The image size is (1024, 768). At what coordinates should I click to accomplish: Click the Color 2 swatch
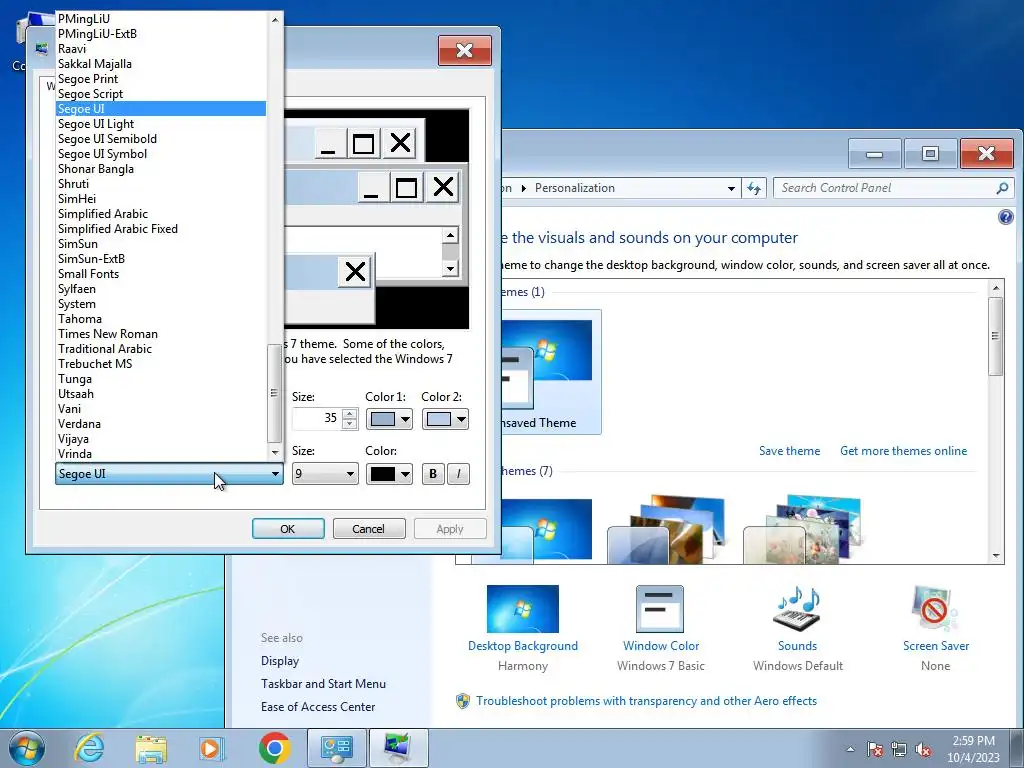[x=439, y=419]
